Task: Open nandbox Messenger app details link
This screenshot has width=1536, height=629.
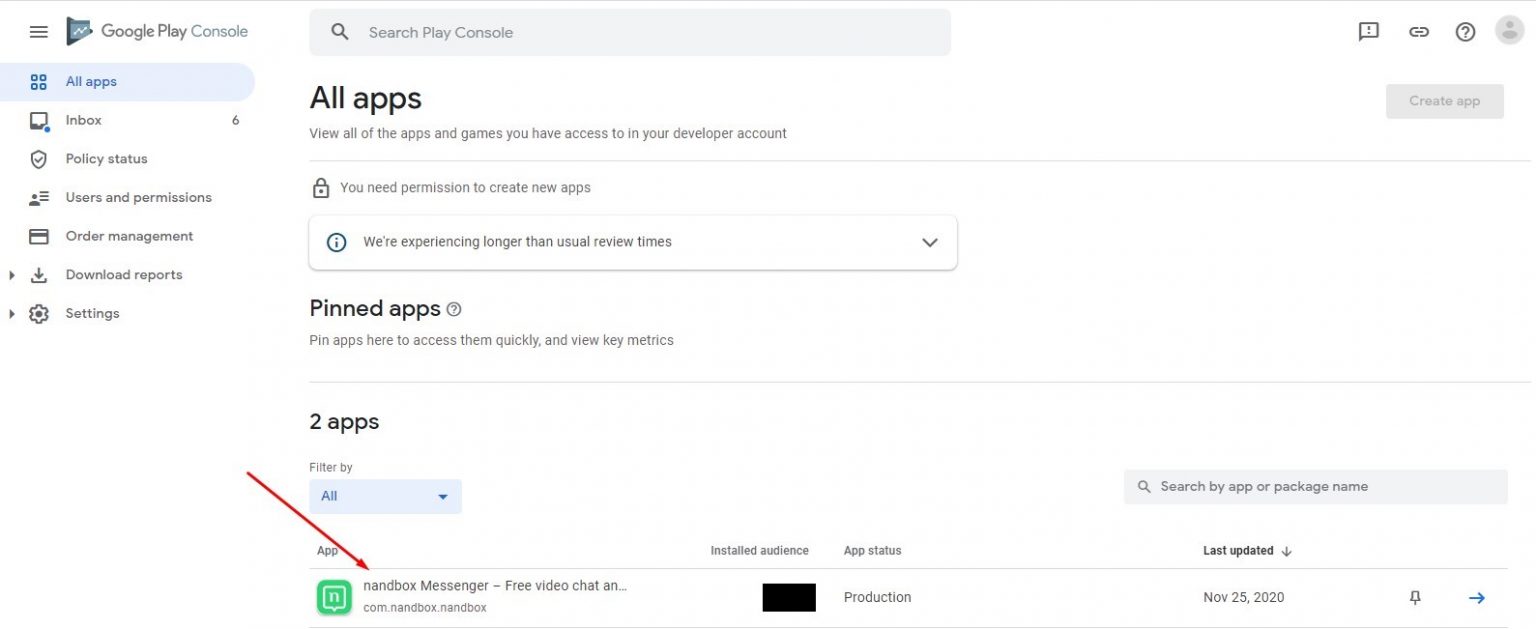Action: (496, 586)
